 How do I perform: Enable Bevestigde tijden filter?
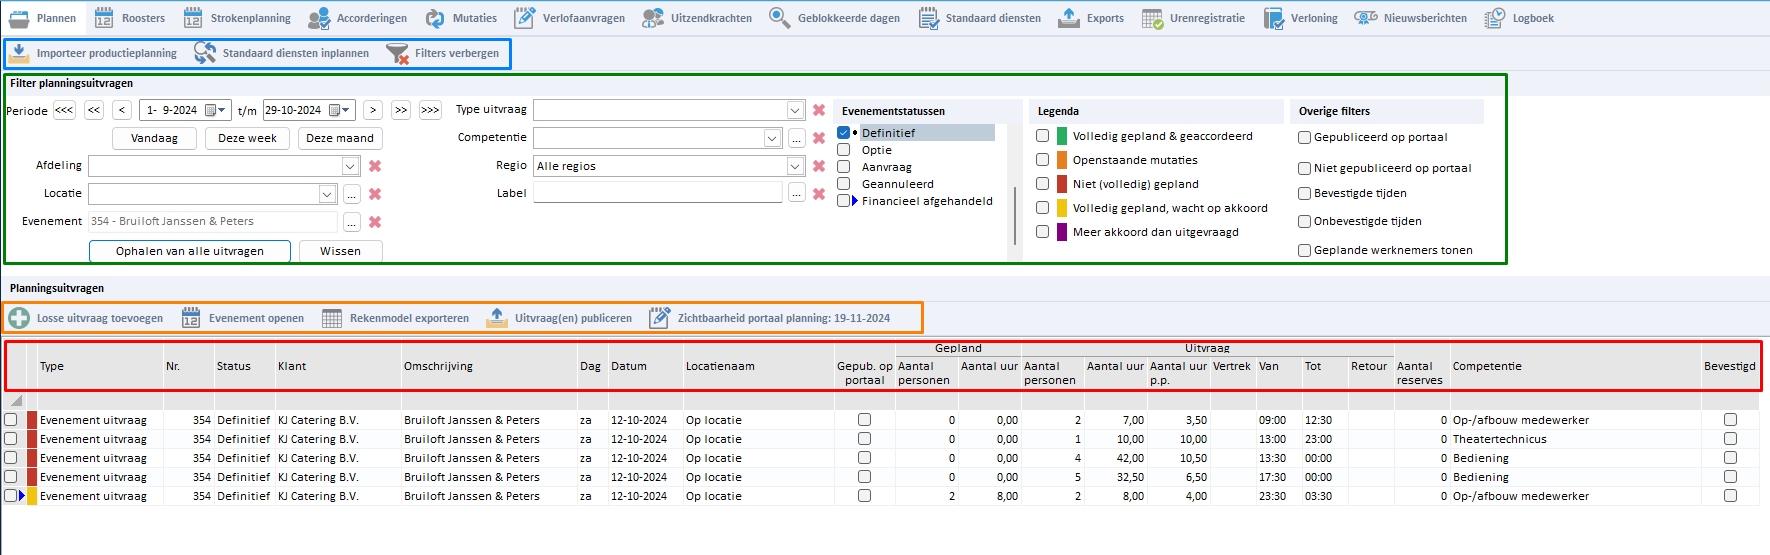(x=1305, y=194)
